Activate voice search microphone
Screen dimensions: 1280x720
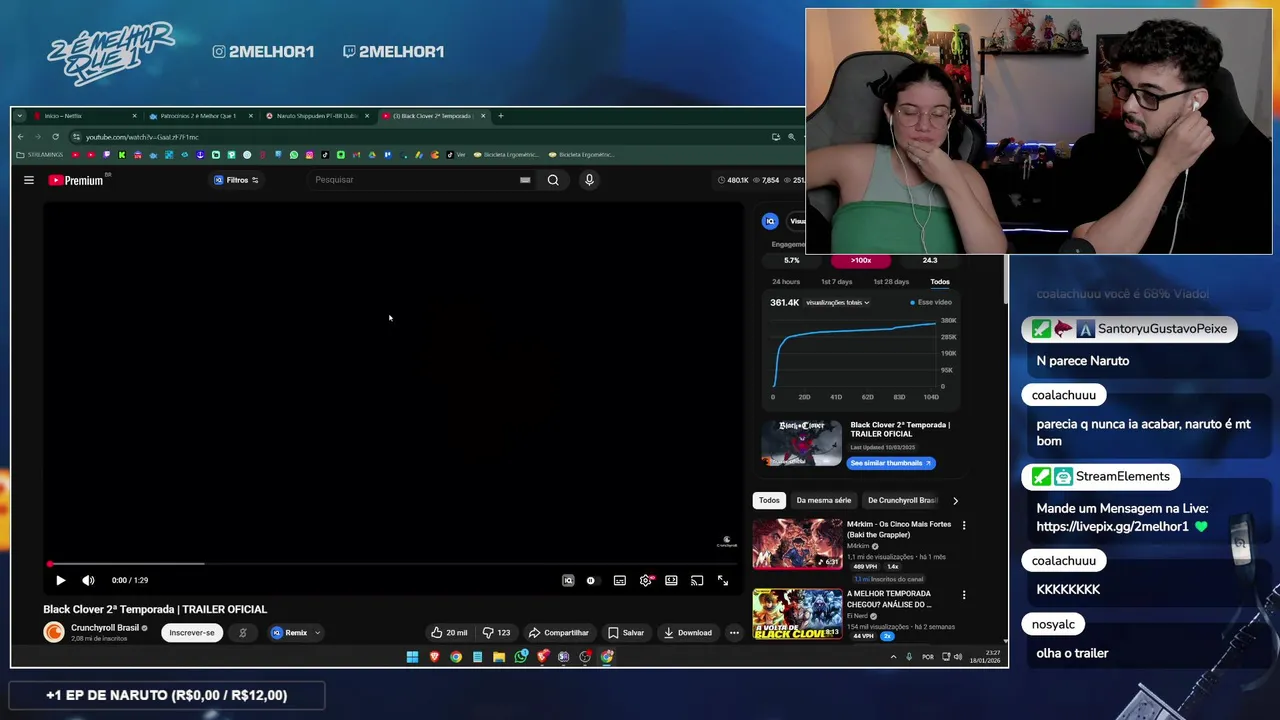[x=589, y=180]
